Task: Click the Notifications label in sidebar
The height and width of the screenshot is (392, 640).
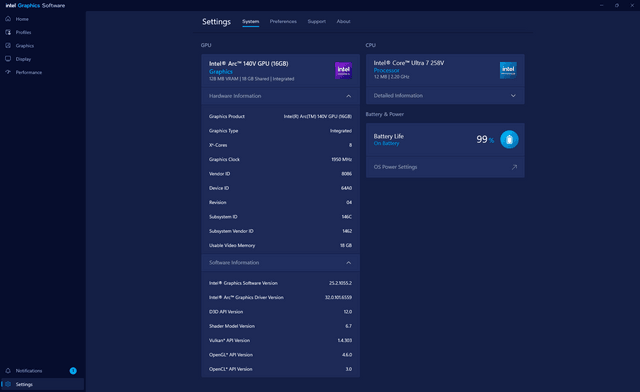Action: click(x=29, y=371)
